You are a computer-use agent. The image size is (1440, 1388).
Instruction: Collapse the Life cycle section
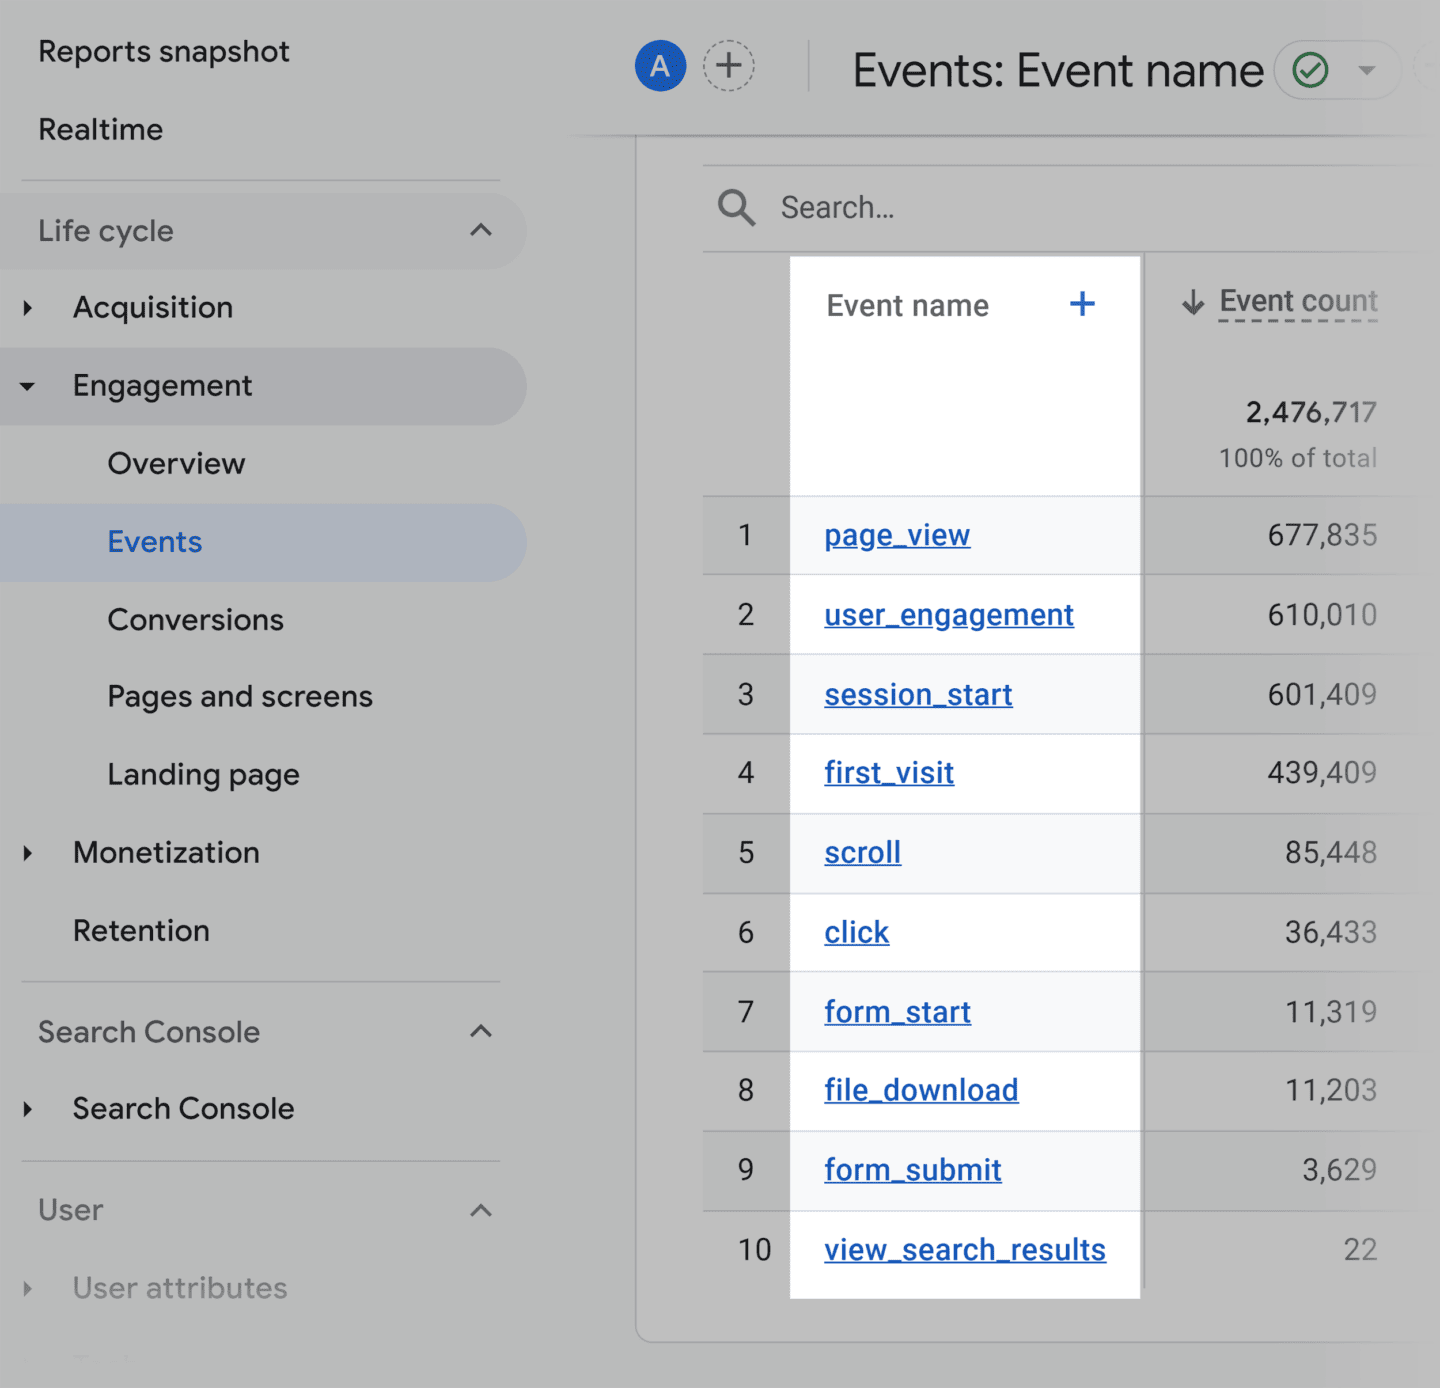pos(482,231)
